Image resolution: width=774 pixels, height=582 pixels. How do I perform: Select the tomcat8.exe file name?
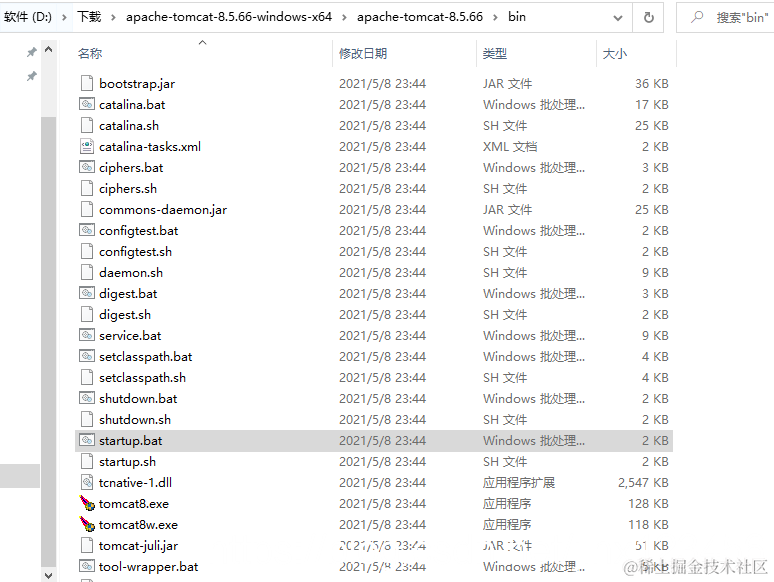[x=134, y=504]
